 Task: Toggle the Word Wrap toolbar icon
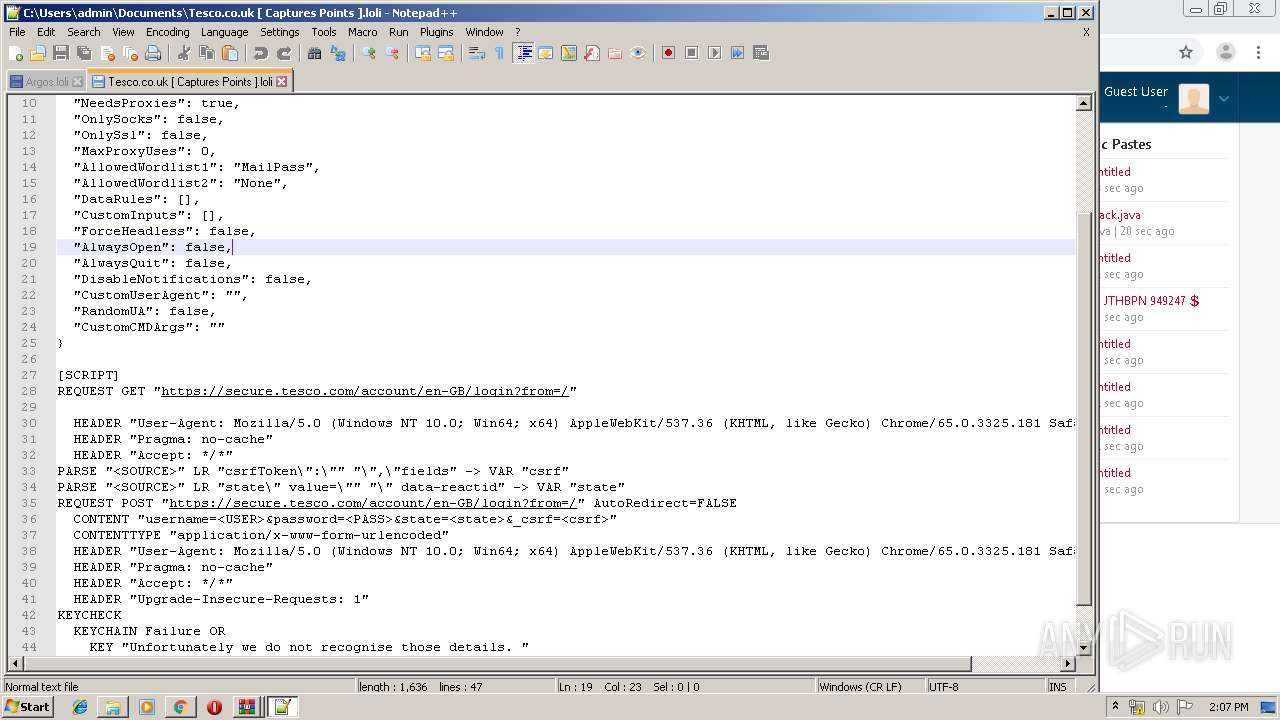(476, 53)
